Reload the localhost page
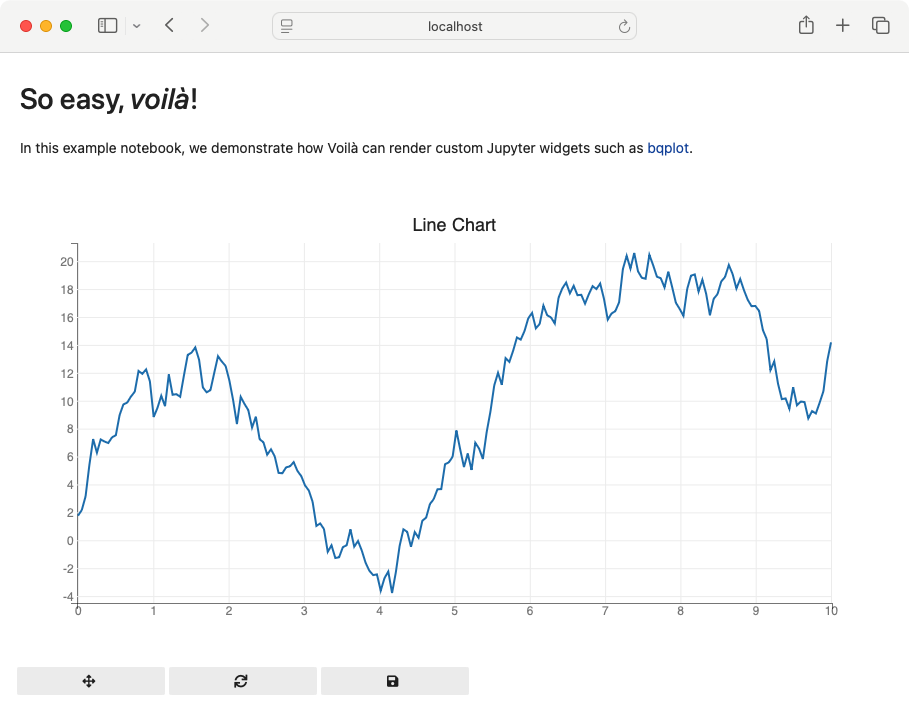 pyautogui.click(x=625, y=27)
